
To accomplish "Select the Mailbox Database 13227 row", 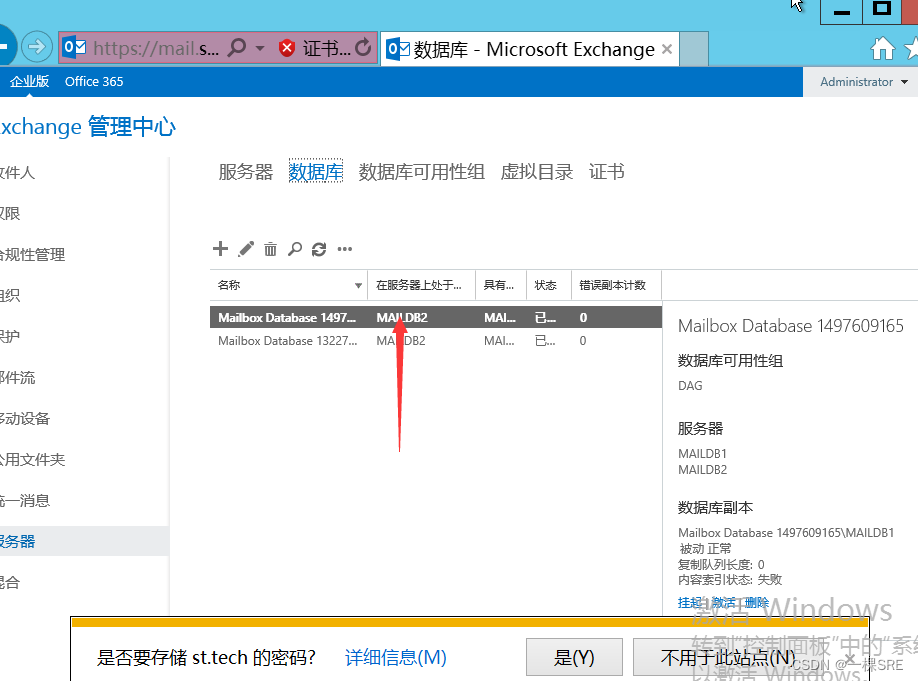I will (290, 340).
